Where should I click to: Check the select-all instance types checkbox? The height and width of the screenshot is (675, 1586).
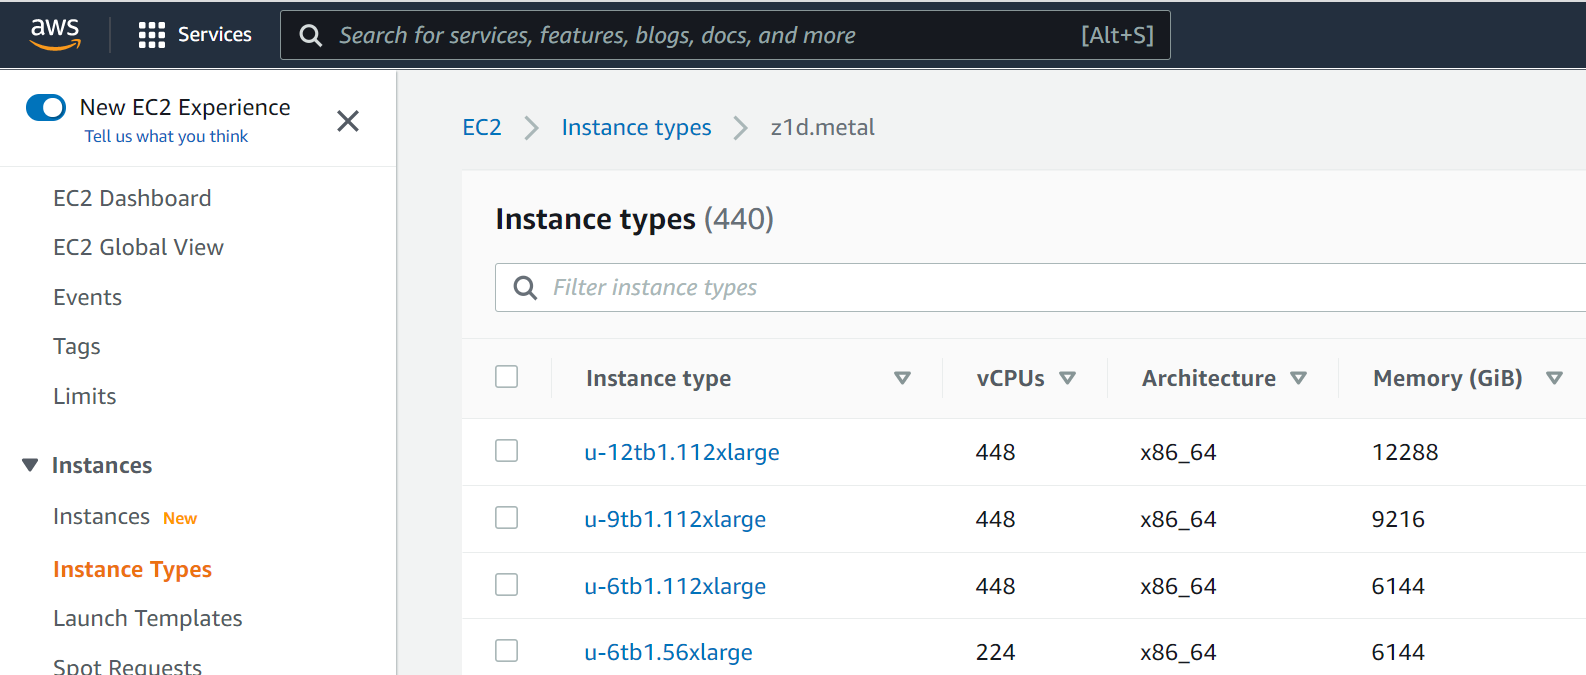point(507,376)
